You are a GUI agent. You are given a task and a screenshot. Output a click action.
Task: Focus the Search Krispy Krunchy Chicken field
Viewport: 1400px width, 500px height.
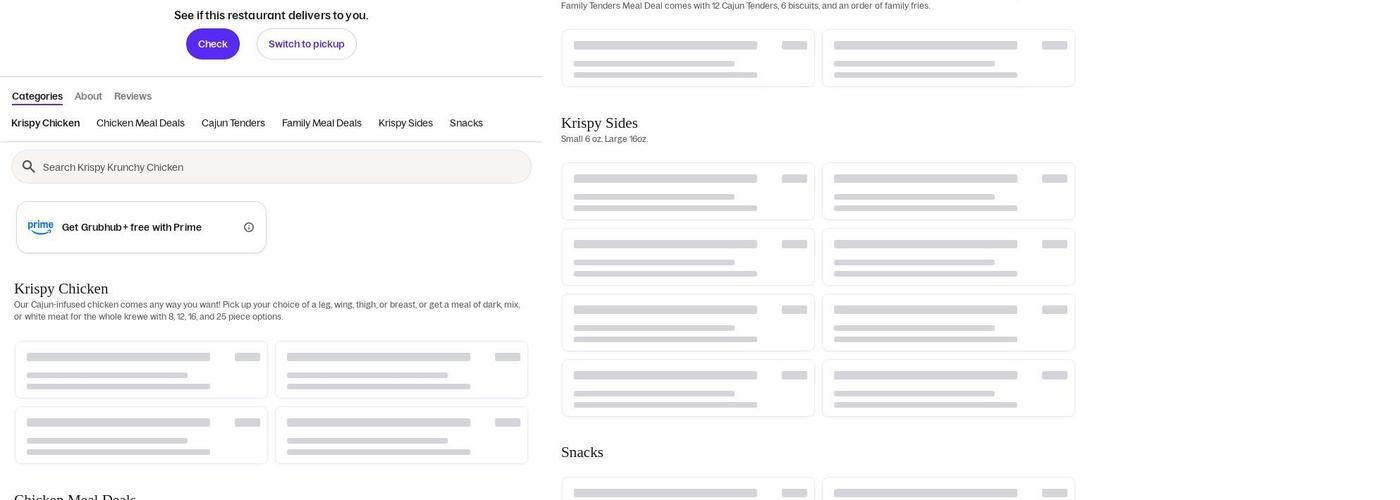pos(280,167)
